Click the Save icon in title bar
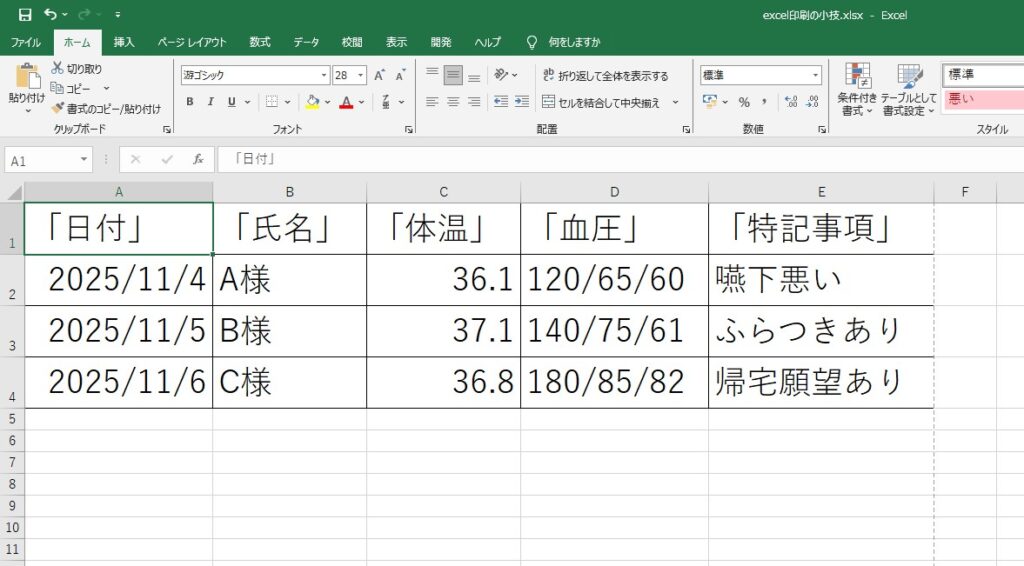Image resolution: width=1024 pixels, height=566 pixels. pos(25,15)
